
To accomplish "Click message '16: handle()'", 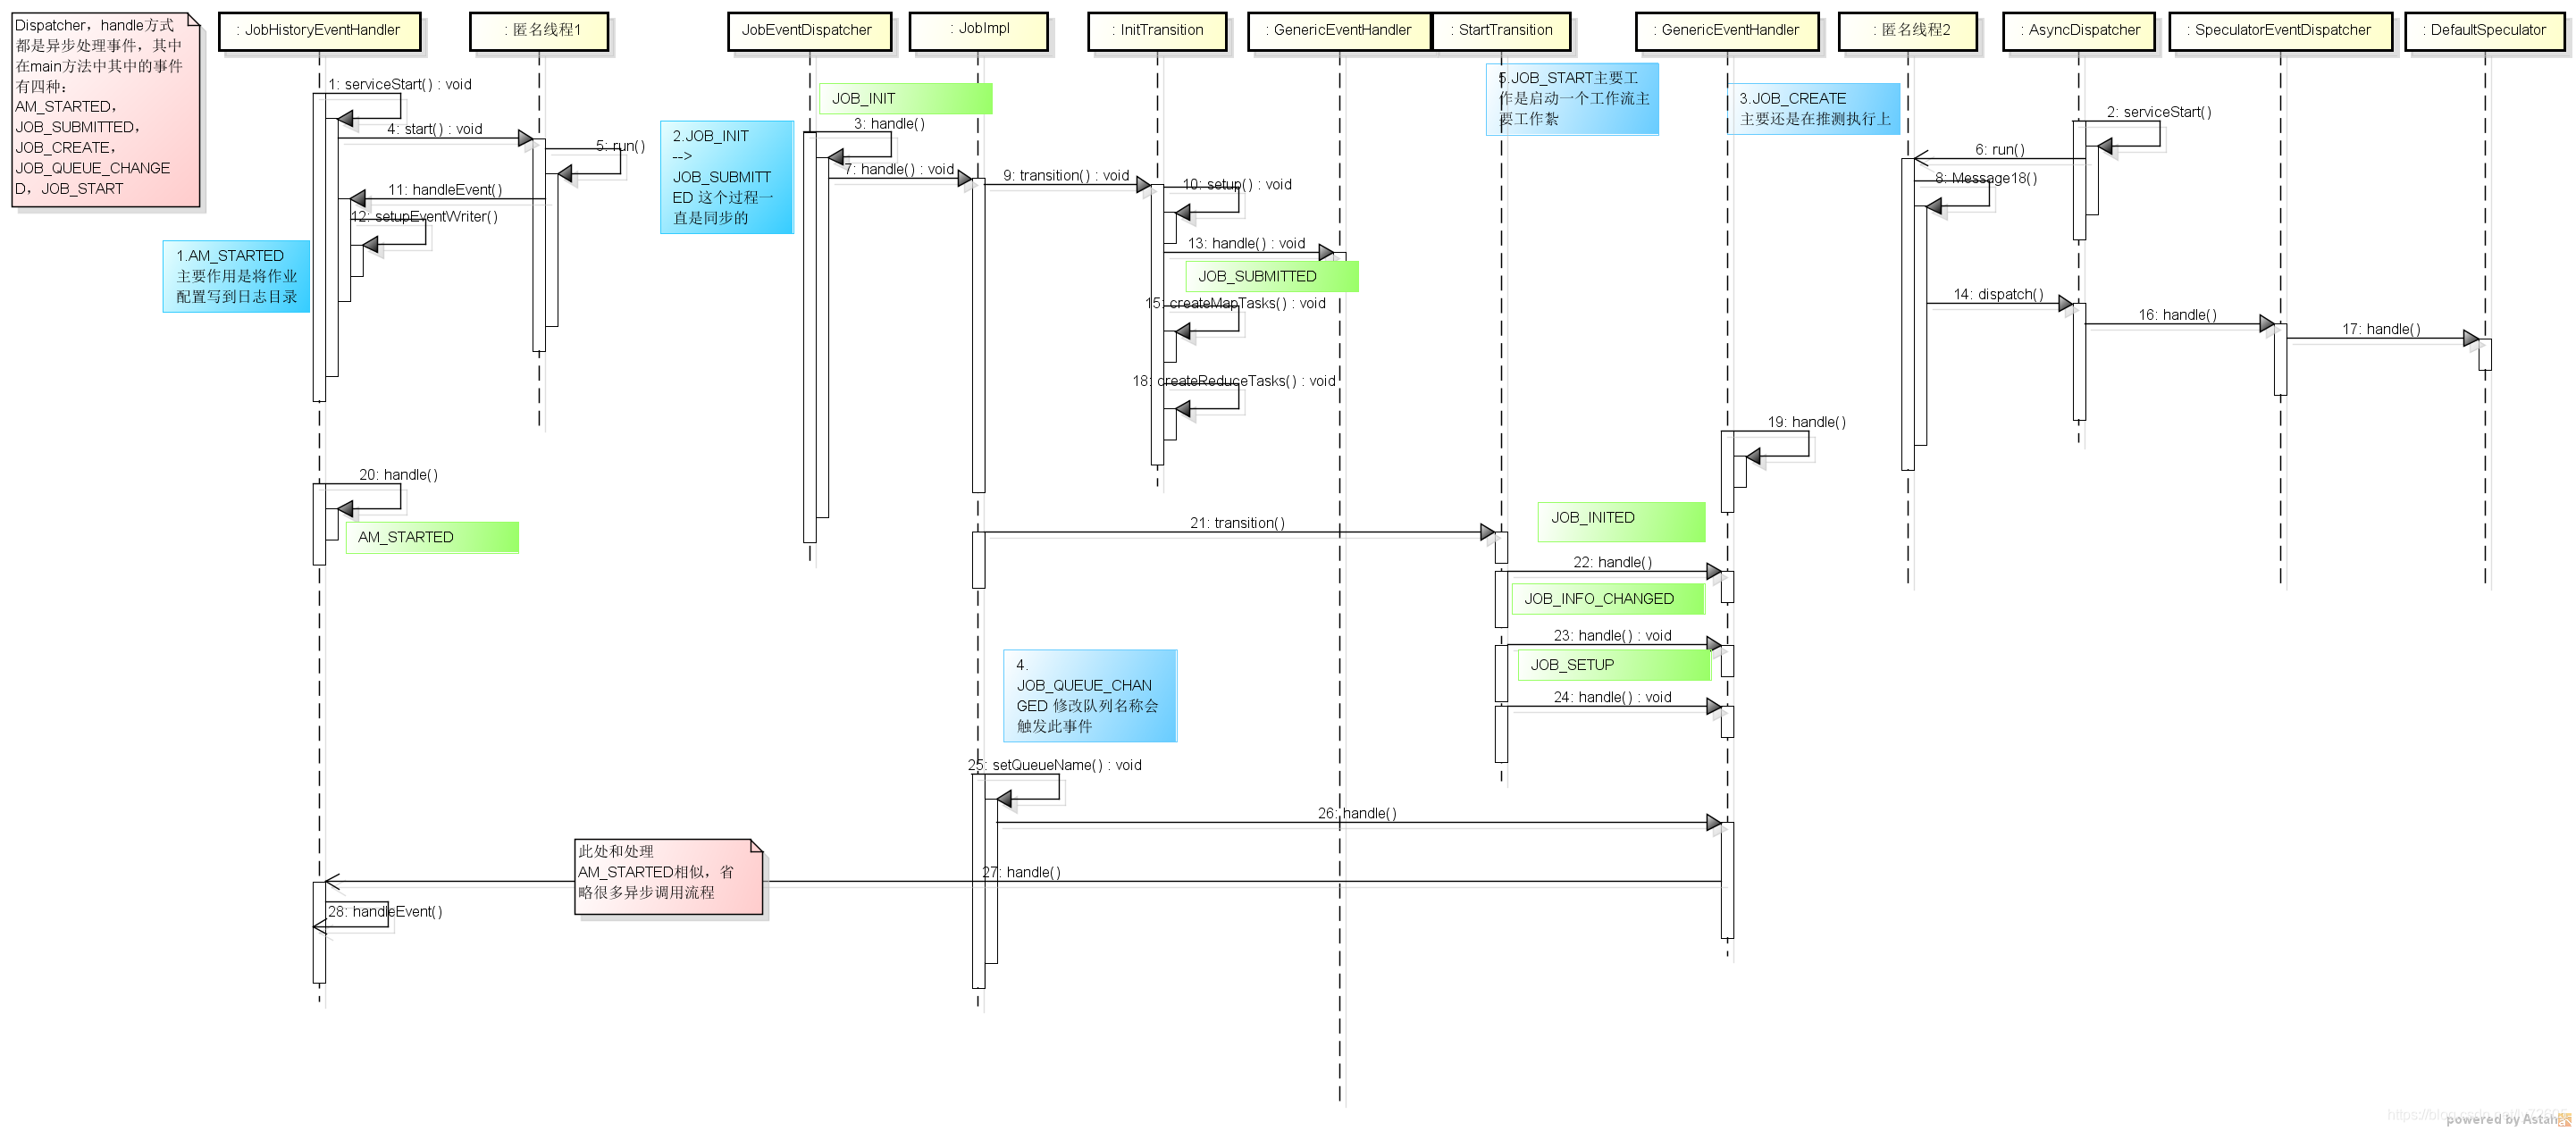I will click(x=2177, y=315).
